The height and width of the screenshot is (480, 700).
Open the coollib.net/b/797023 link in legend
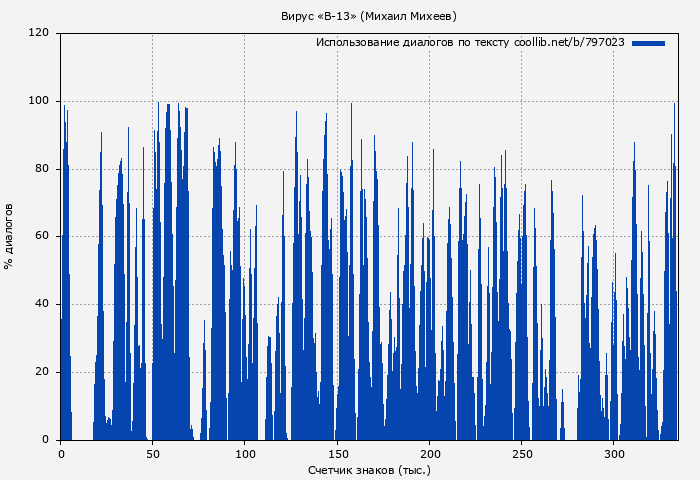tap(569, 43)
